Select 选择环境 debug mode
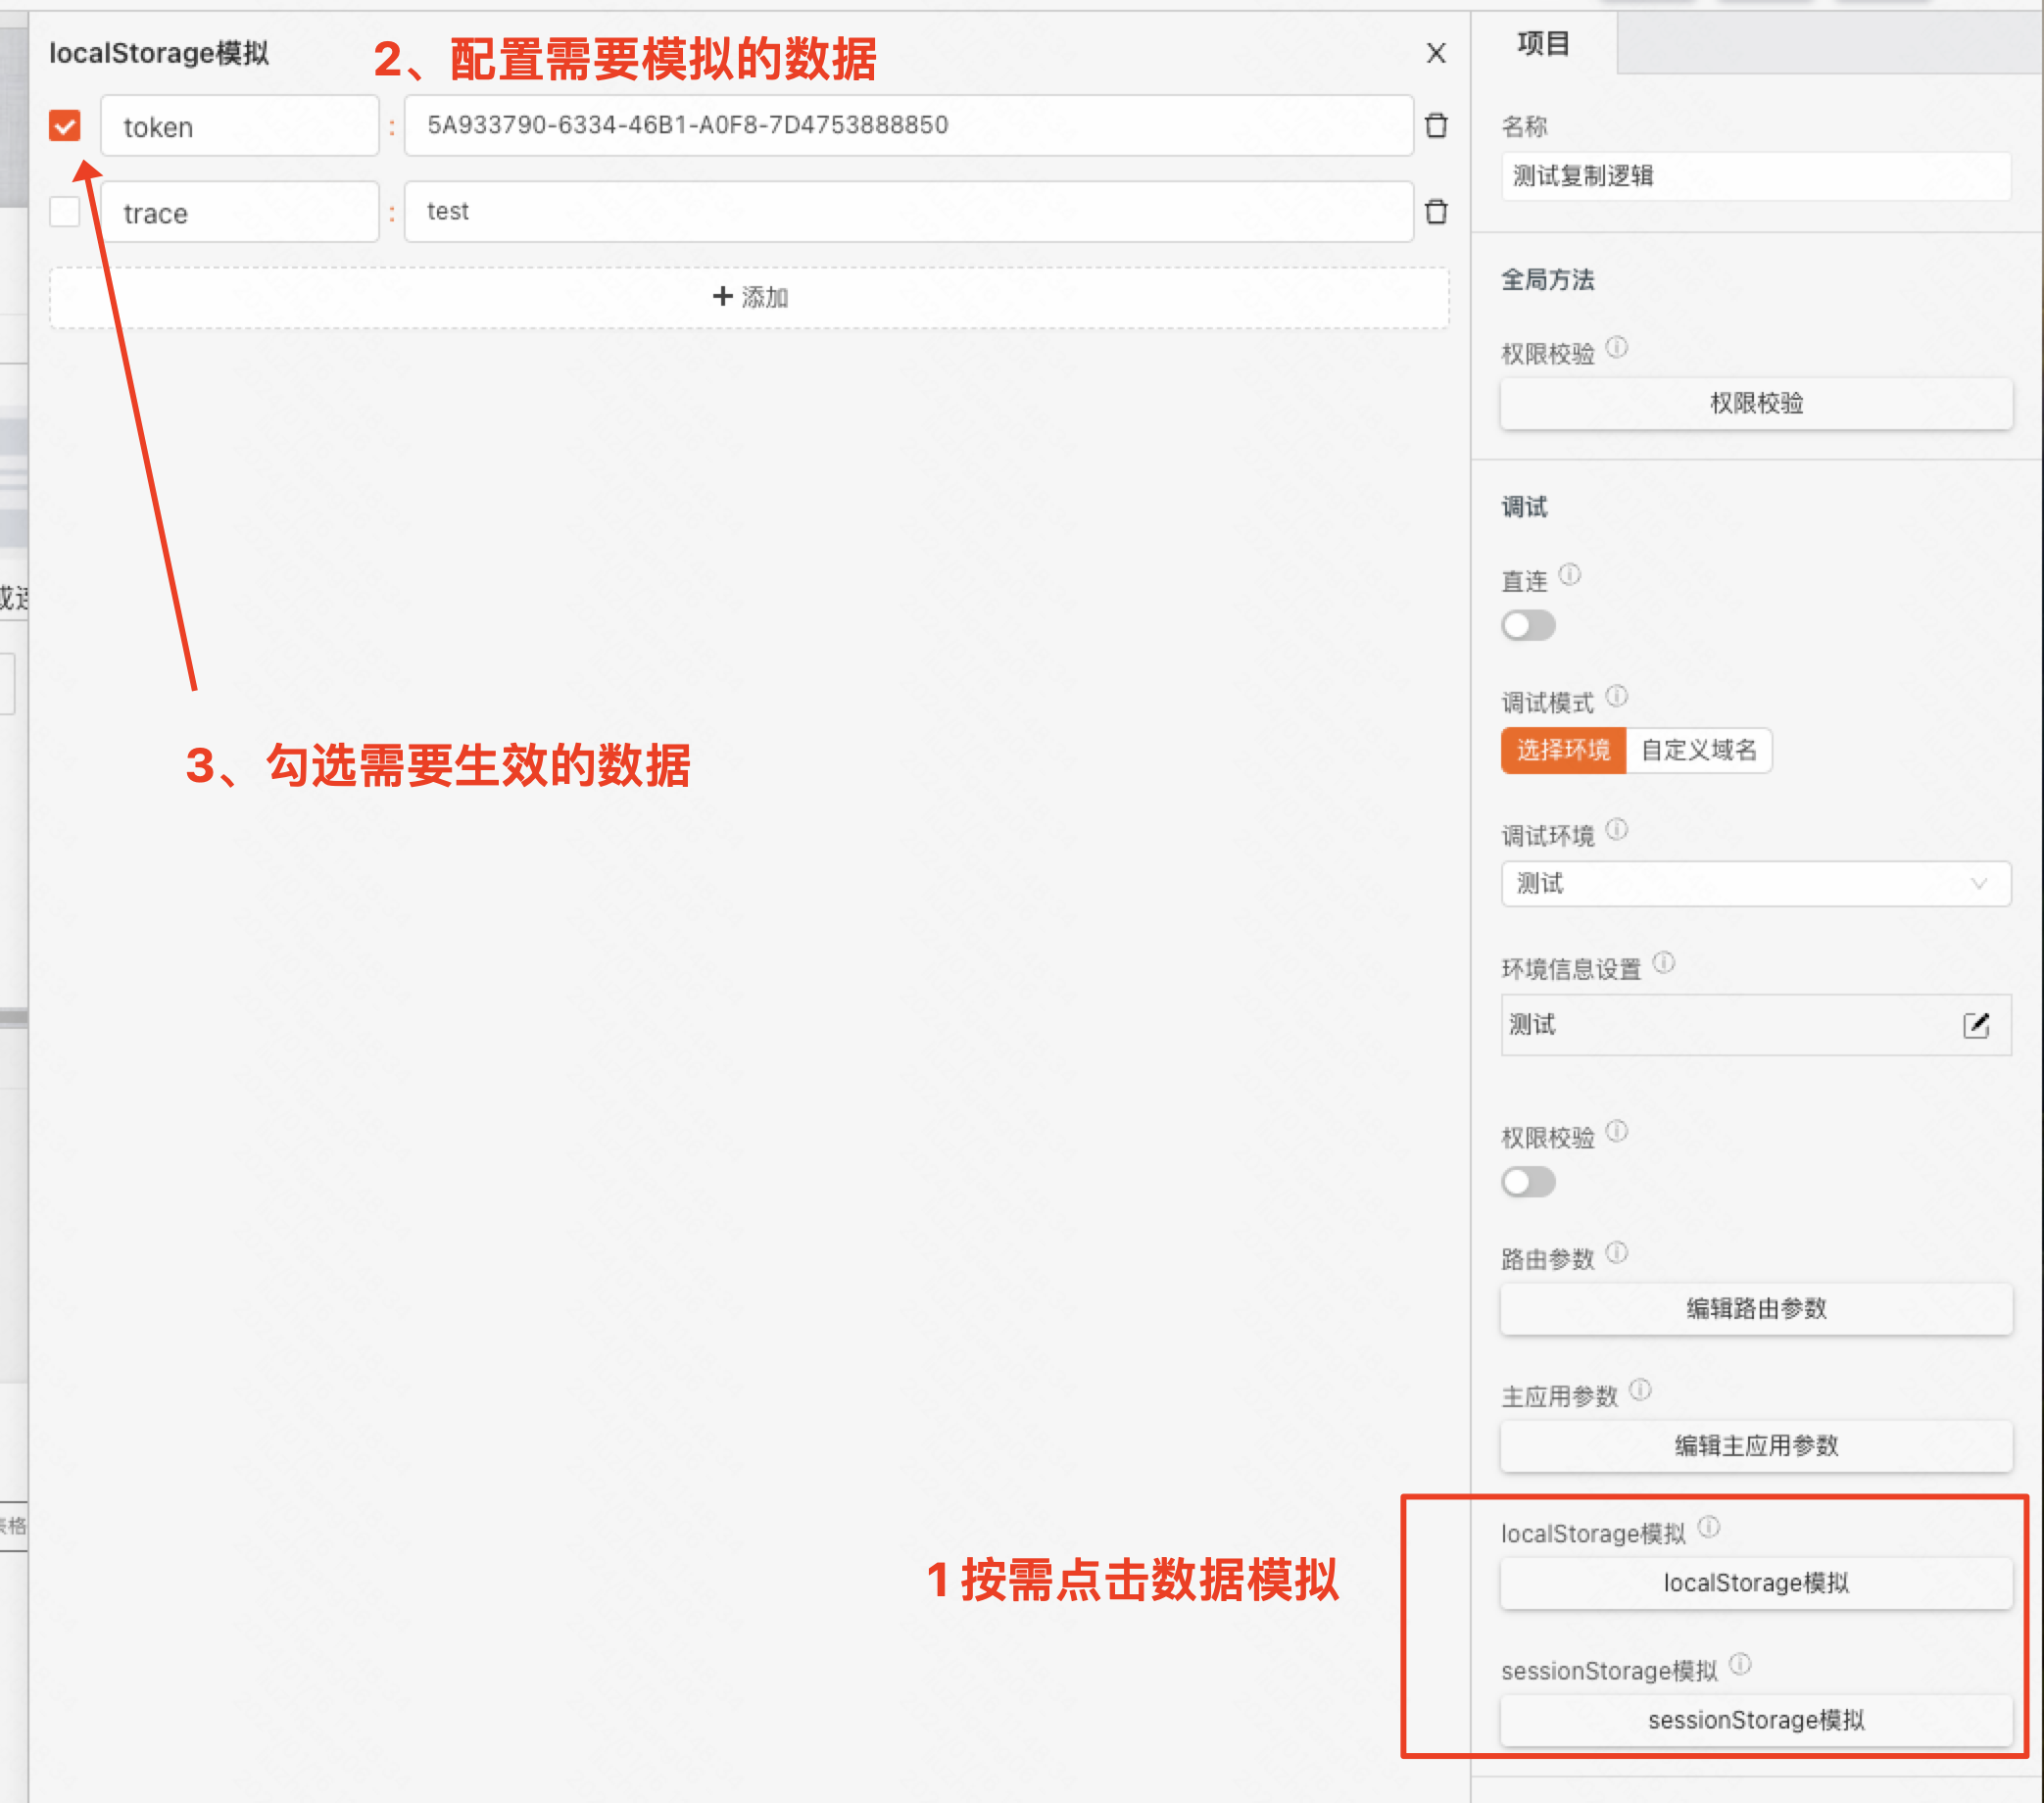Viewport: 2044px width, 1803px height. (1563, 750)
